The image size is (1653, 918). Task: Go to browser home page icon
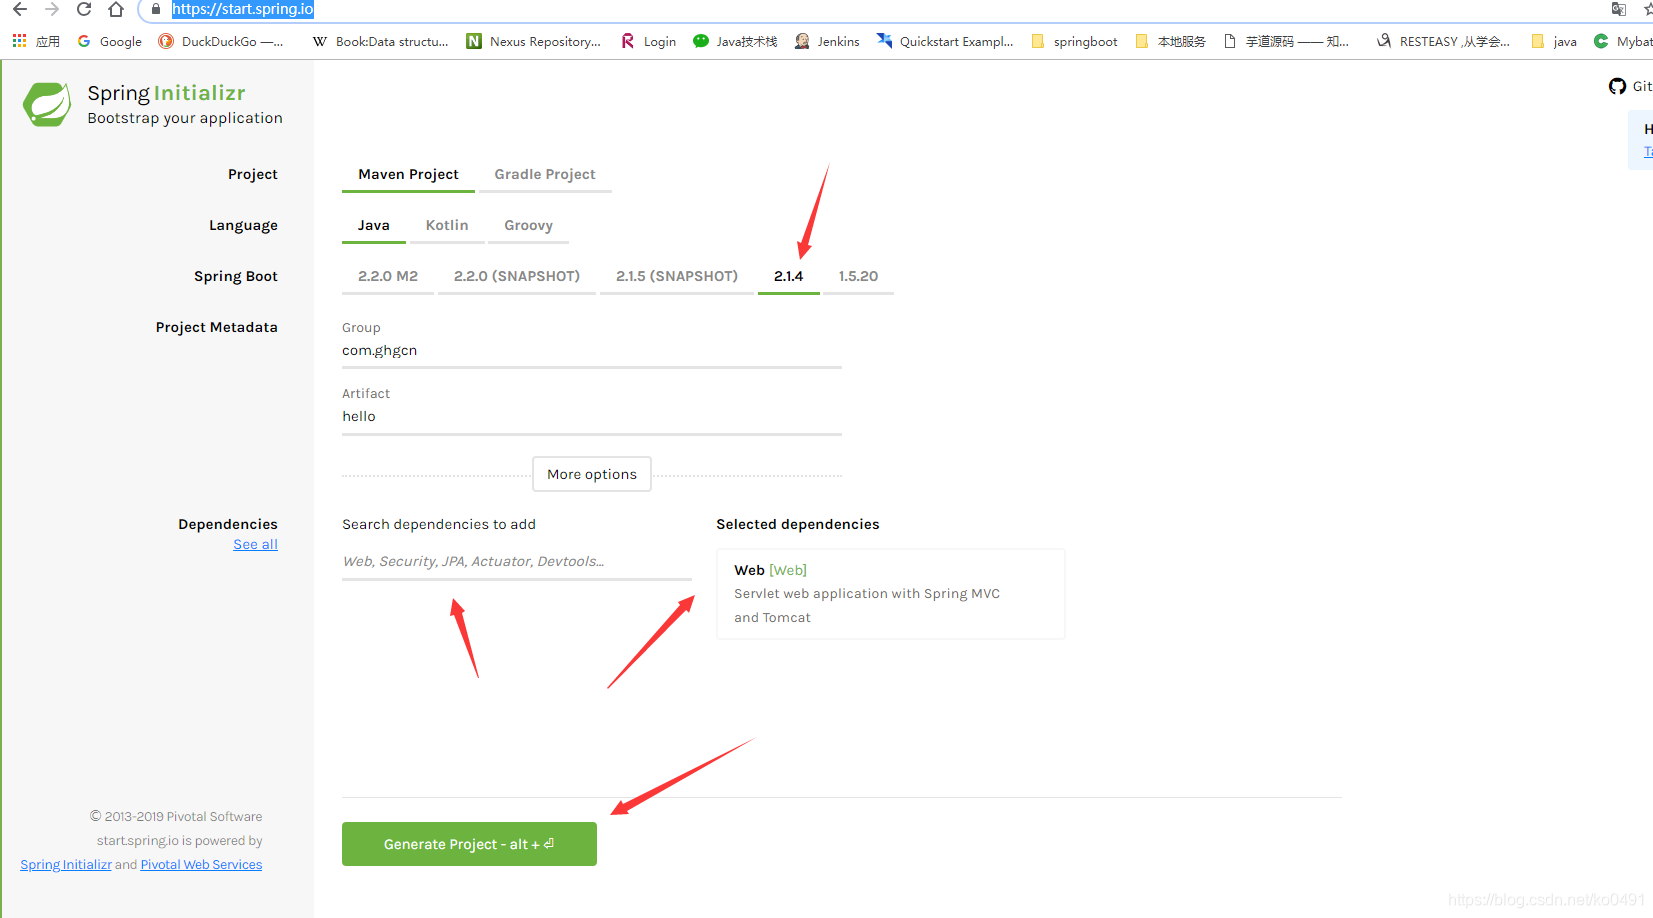(116, 9)
